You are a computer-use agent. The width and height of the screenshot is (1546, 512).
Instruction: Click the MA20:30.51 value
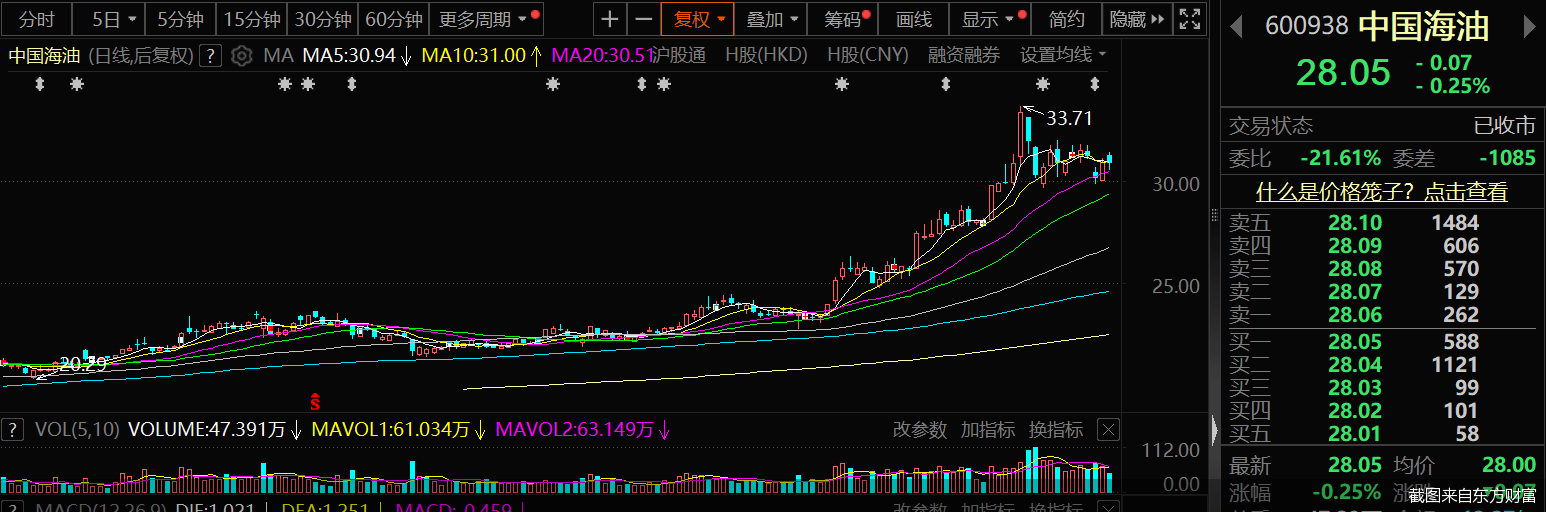602,56
